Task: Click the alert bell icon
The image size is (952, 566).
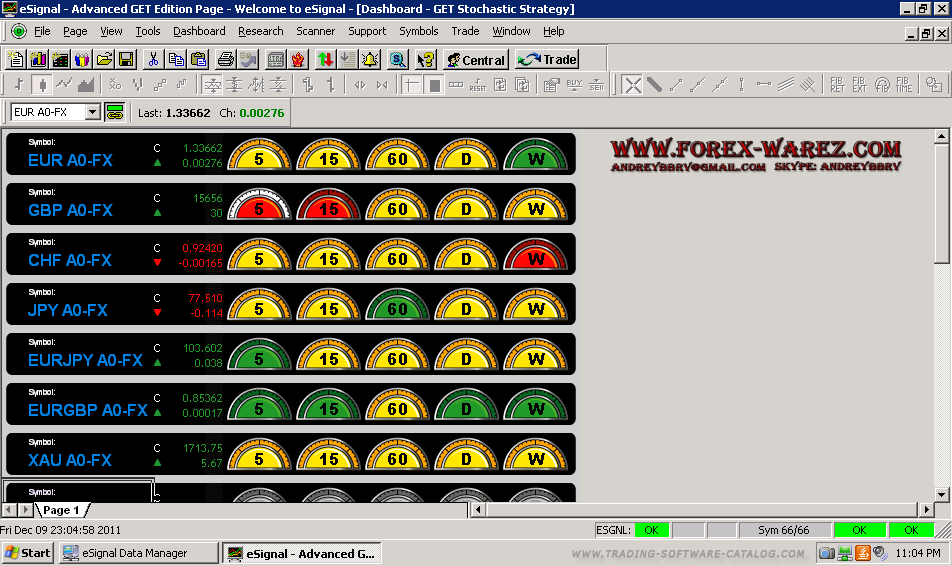Action: [x=370, y=59]
